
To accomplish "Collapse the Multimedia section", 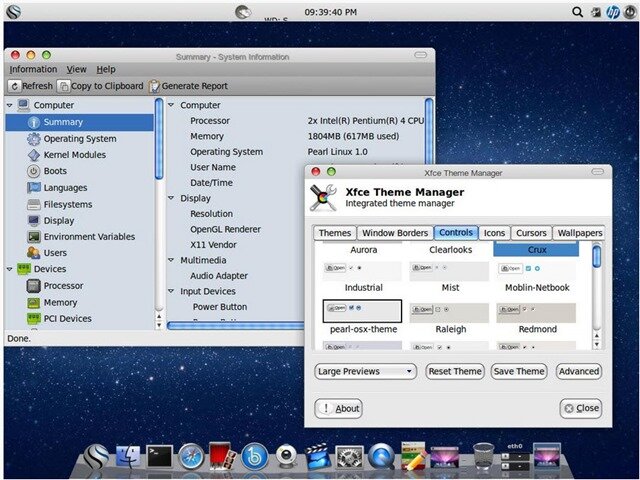I will click(171, 260).
